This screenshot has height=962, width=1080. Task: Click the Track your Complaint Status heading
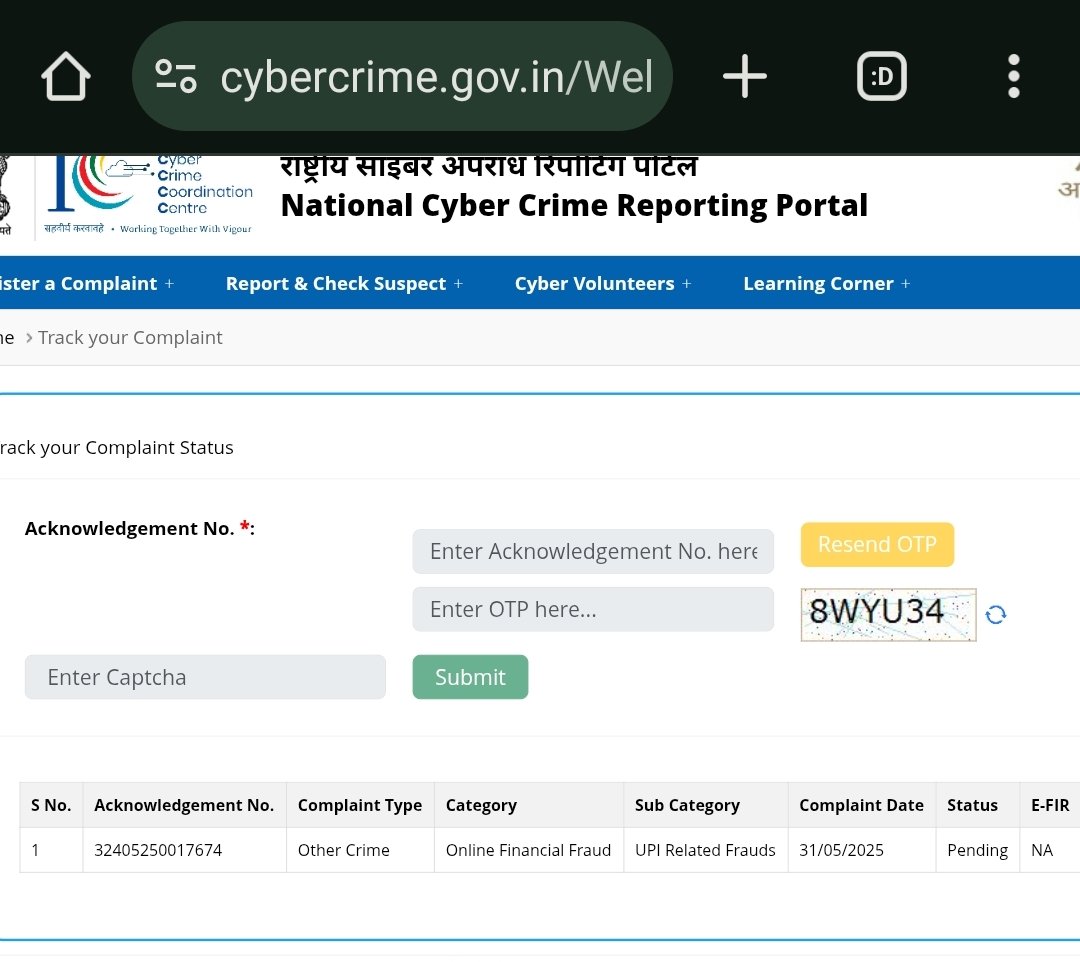point(116,448)
